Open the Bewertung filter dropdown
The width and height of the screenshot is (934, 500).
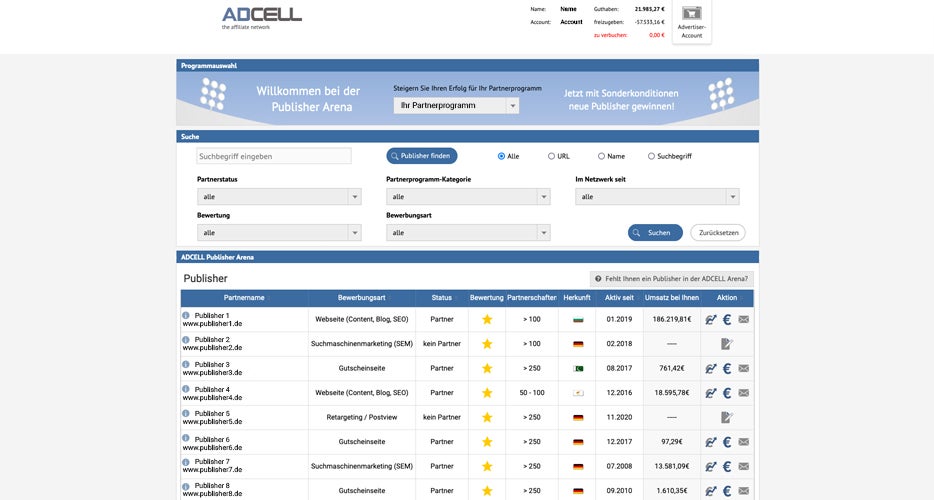[279, 233]
